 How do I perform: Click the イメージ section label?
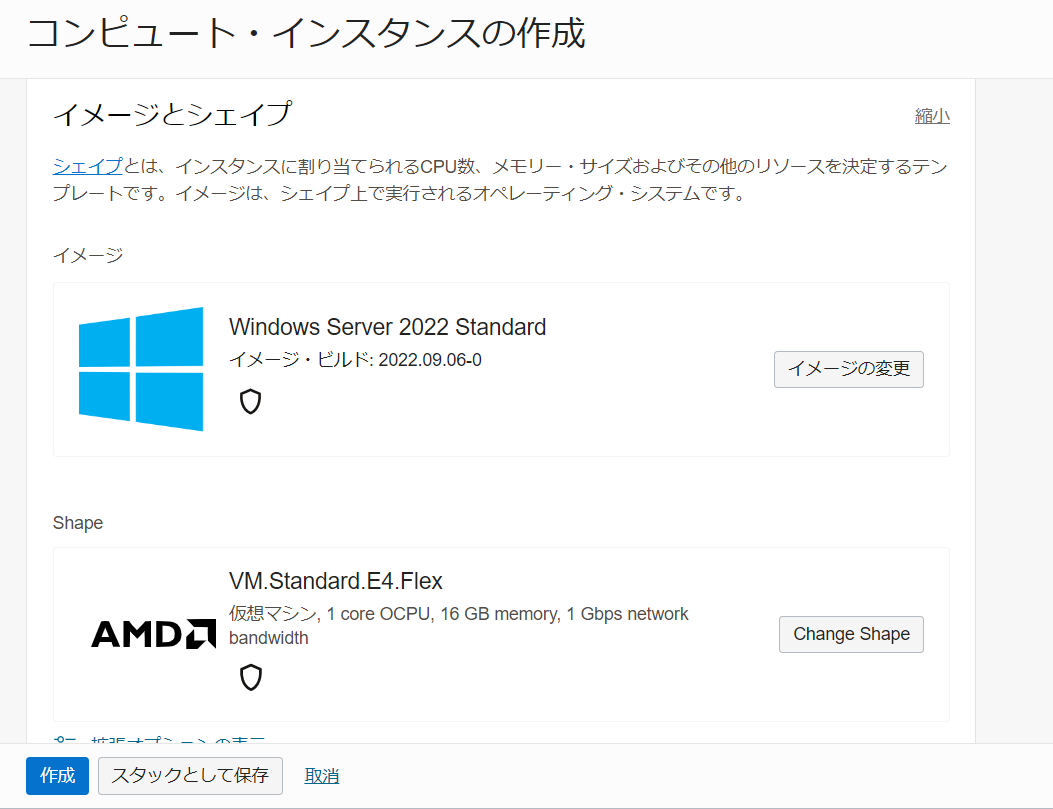click(80, 255)
